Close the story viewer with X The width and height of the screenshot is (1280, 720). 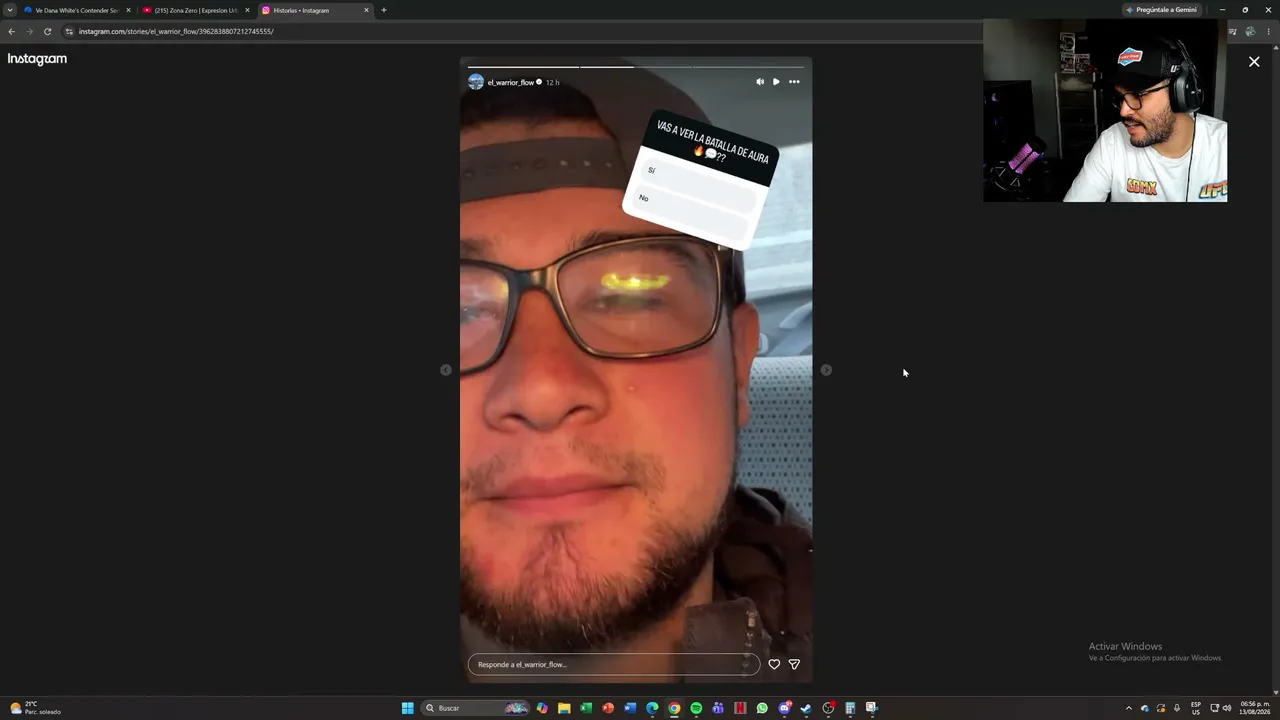(1254, 62)
